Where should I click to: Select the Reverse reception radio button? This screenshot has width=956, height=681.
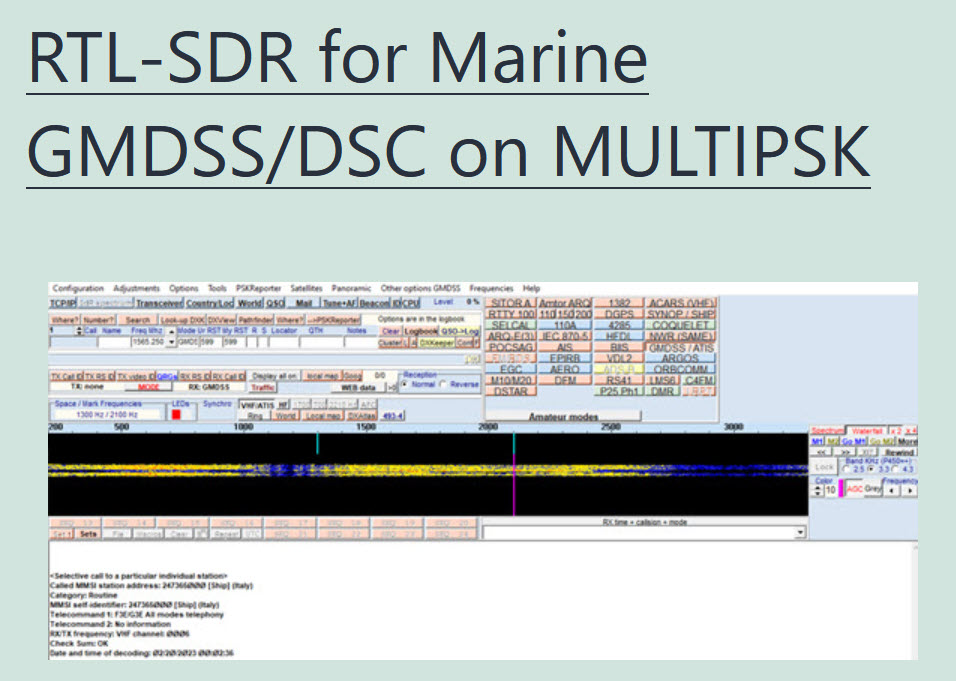point(444,384)
